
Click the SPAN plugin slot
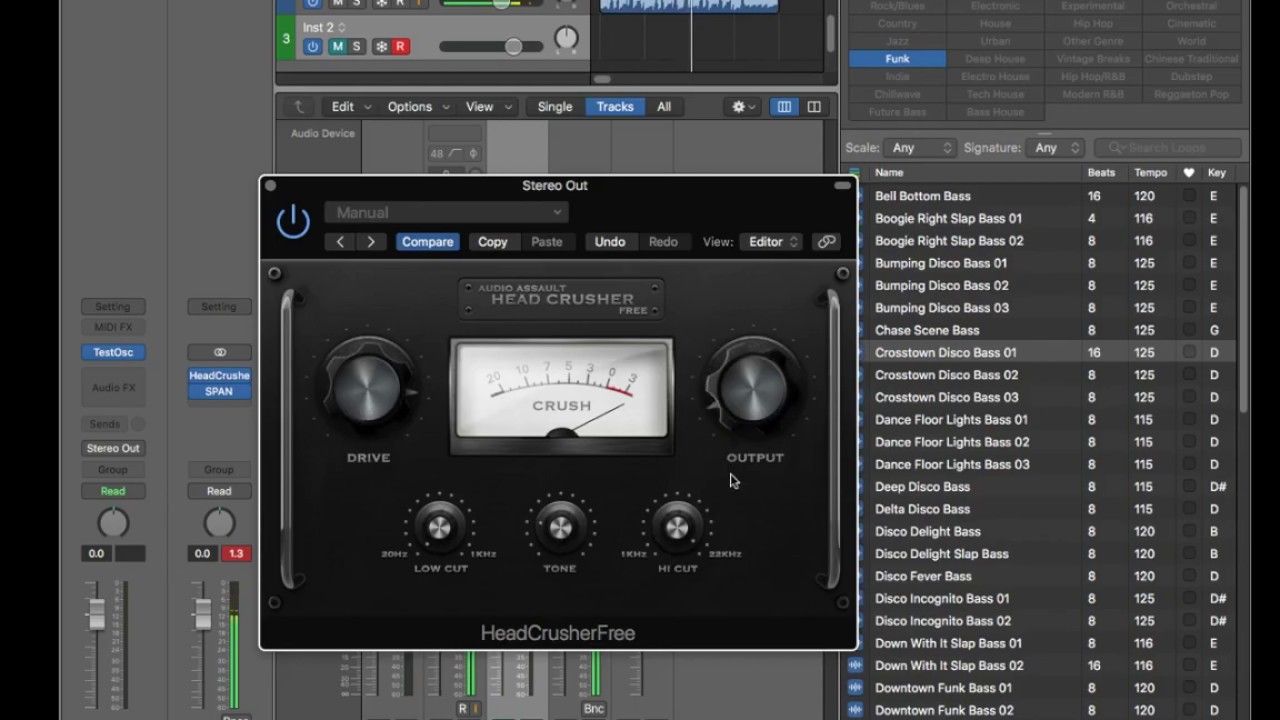click(x=219, y=391)
